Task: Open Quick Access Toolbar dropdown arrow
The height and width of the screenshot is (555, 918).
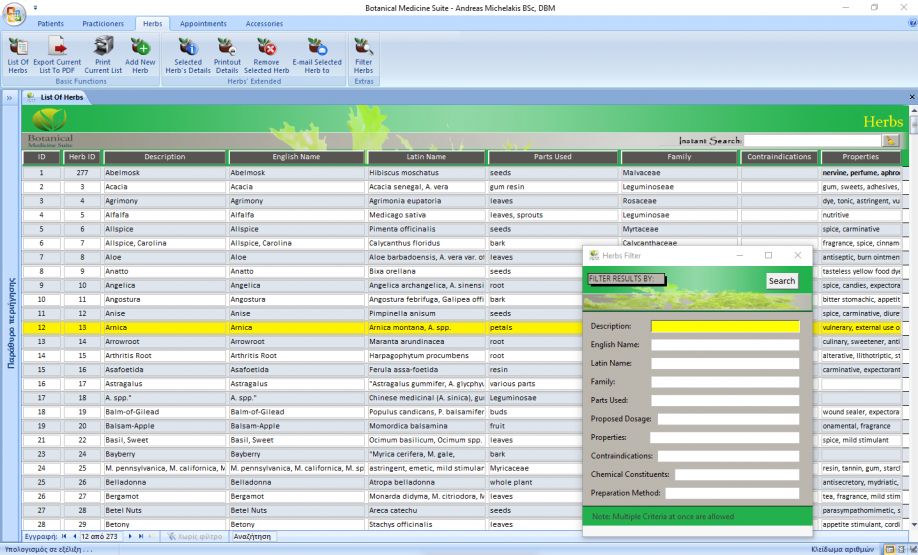Action: (x=35, y=8)
